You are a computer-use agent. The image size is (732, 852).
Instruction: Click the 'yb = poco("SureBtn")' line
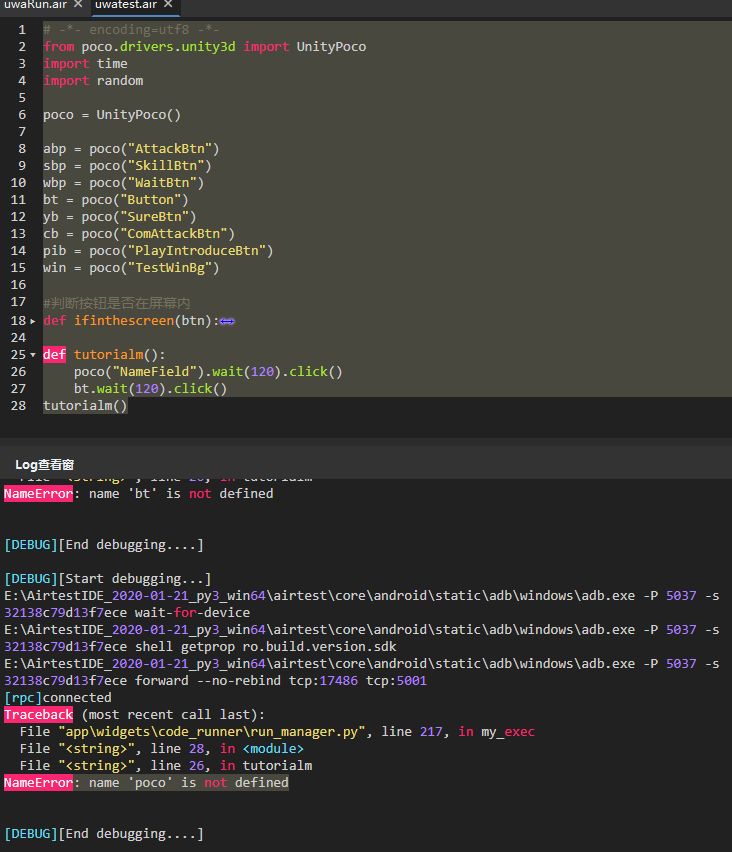coord(120,217)
